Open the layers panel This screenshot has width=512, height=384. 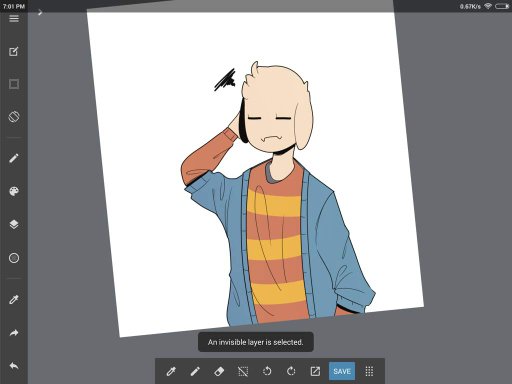(14, 224)
